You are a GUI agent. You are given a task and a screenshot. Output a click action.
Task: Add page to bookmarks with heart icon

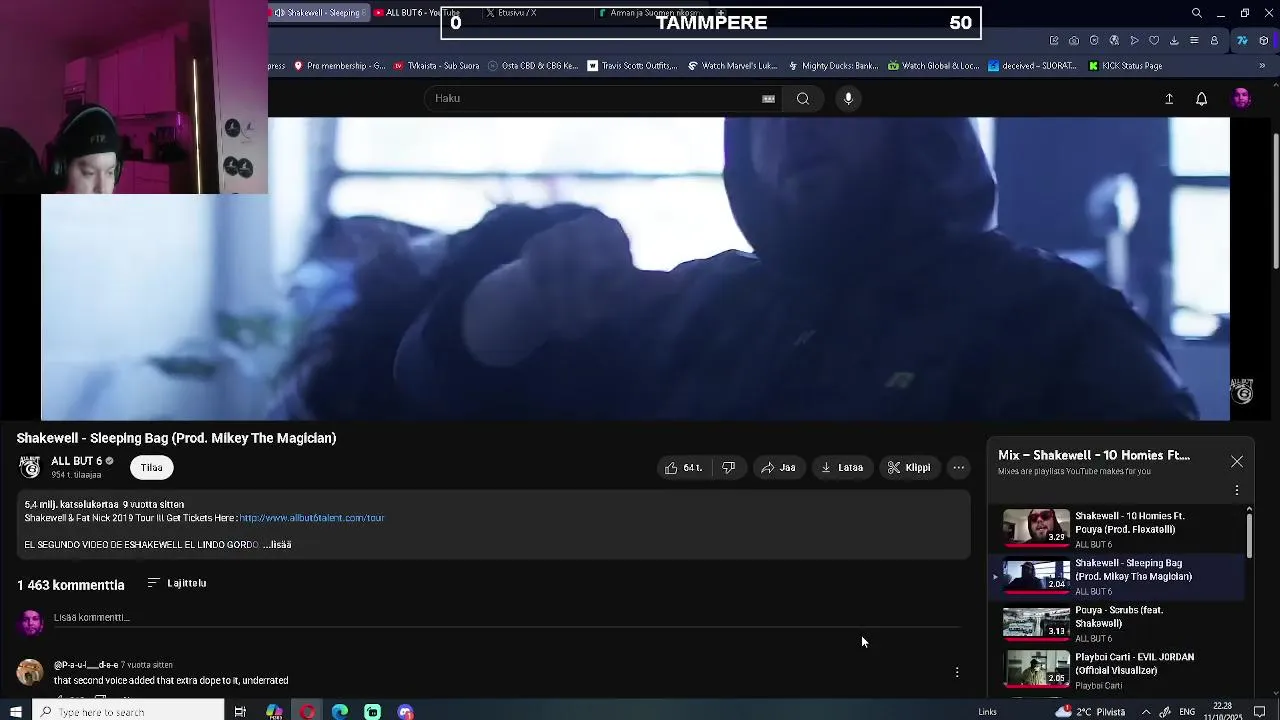(1154, 41)
